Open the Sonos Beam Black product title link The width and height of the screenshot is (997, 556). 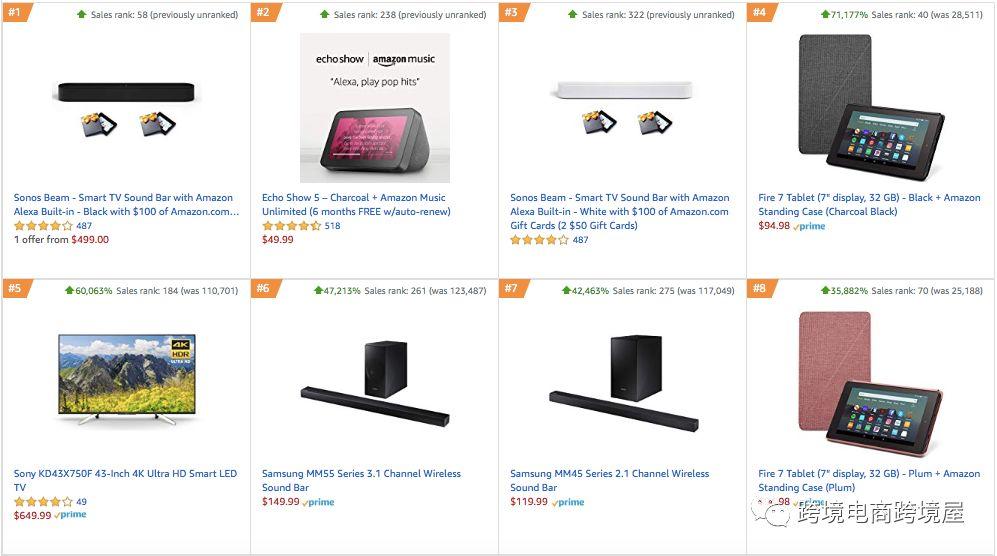point(123,204)
